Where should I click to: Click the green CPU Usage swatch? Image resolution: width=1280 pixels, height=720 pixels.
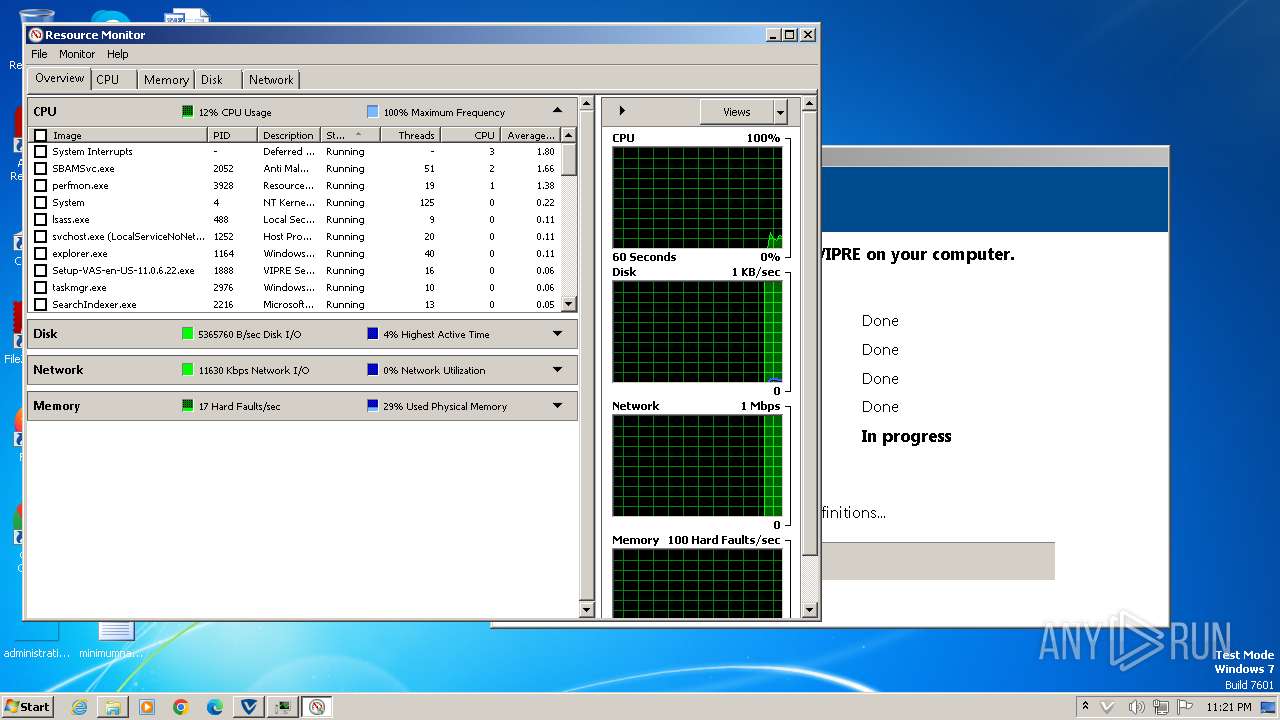coord(187,112)
